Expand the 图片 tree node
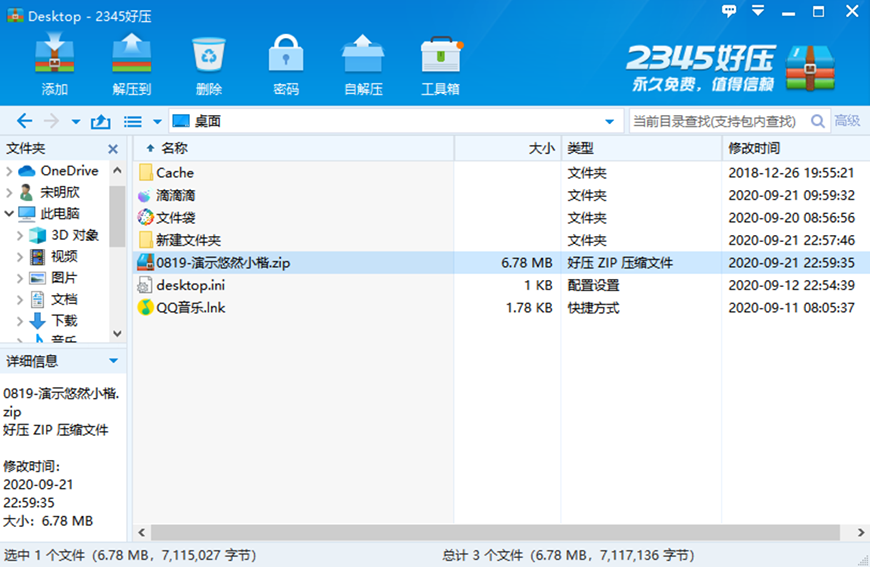 click(x=20, y=278)
